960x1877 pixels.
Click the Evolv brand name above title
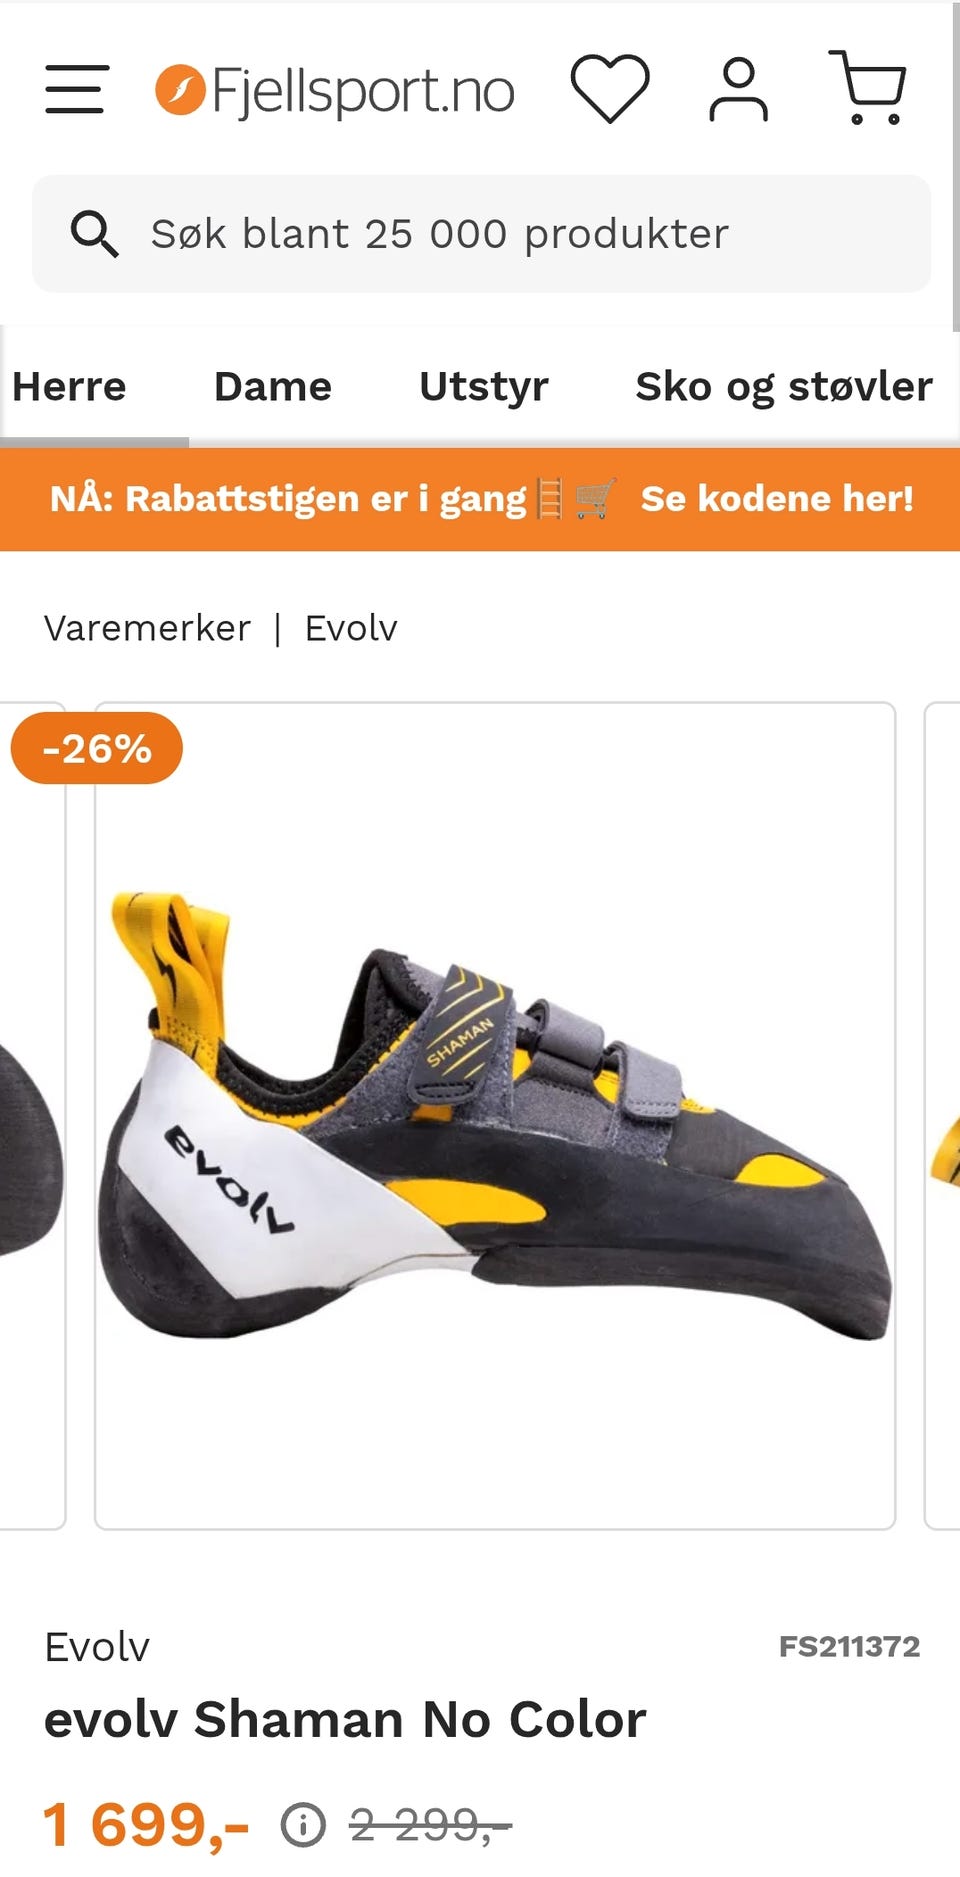pos(97,1647)
